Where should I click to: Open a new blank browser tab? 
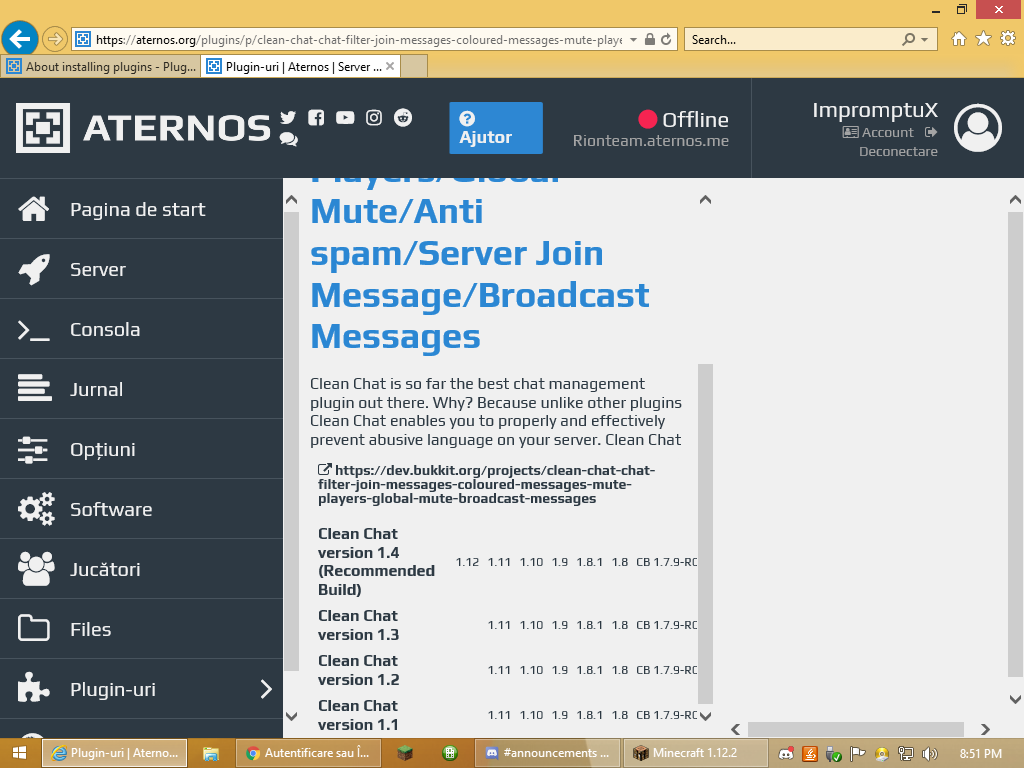(x=414, y=67)
